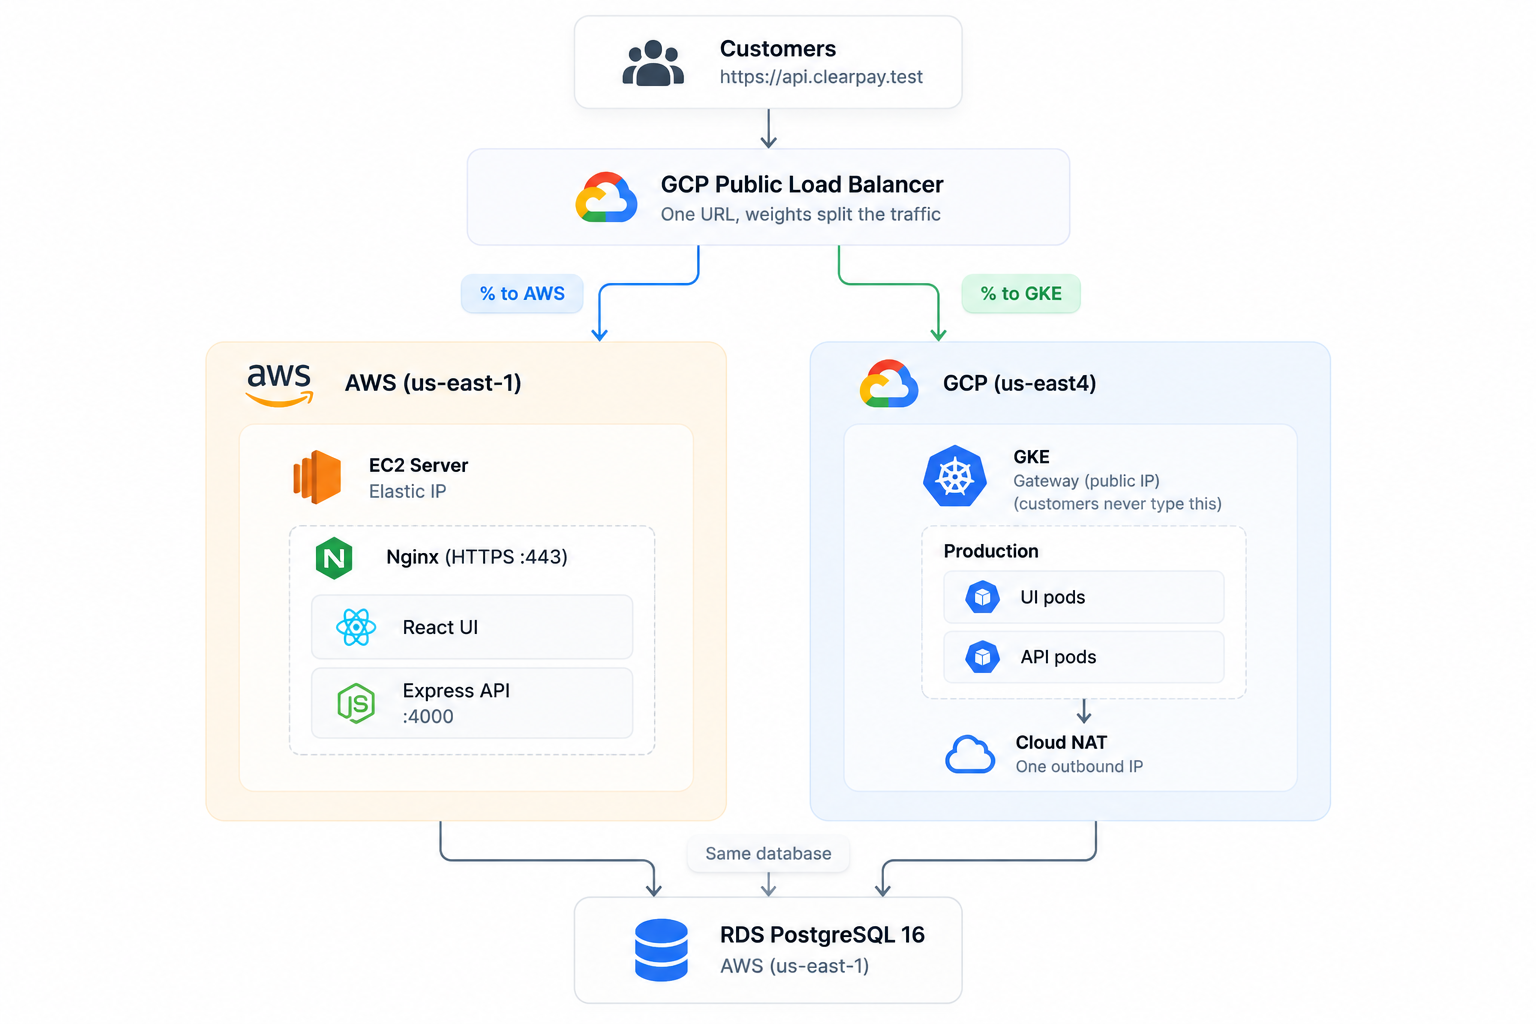This screenshot has height=1024, width=1536.
Task: Click the Kubernetes GKE wheel icon
Action: (955, 477)
